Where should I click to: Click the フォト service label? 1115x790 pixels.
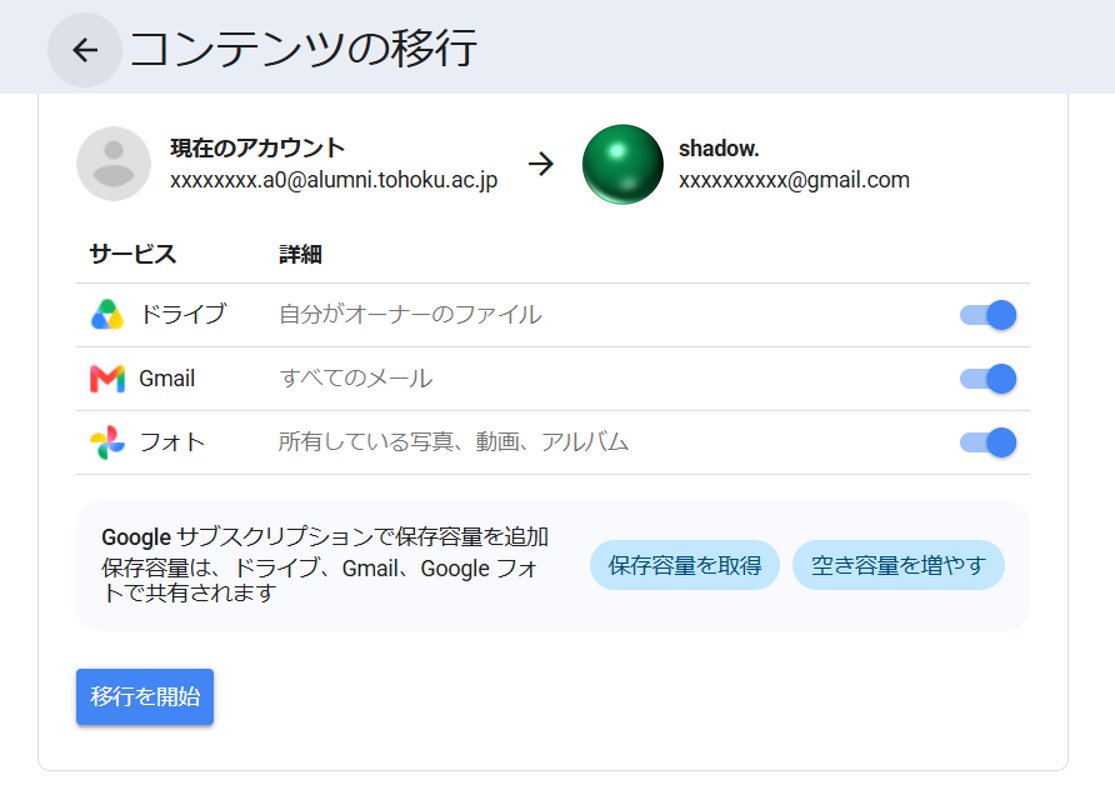point(172,442)
